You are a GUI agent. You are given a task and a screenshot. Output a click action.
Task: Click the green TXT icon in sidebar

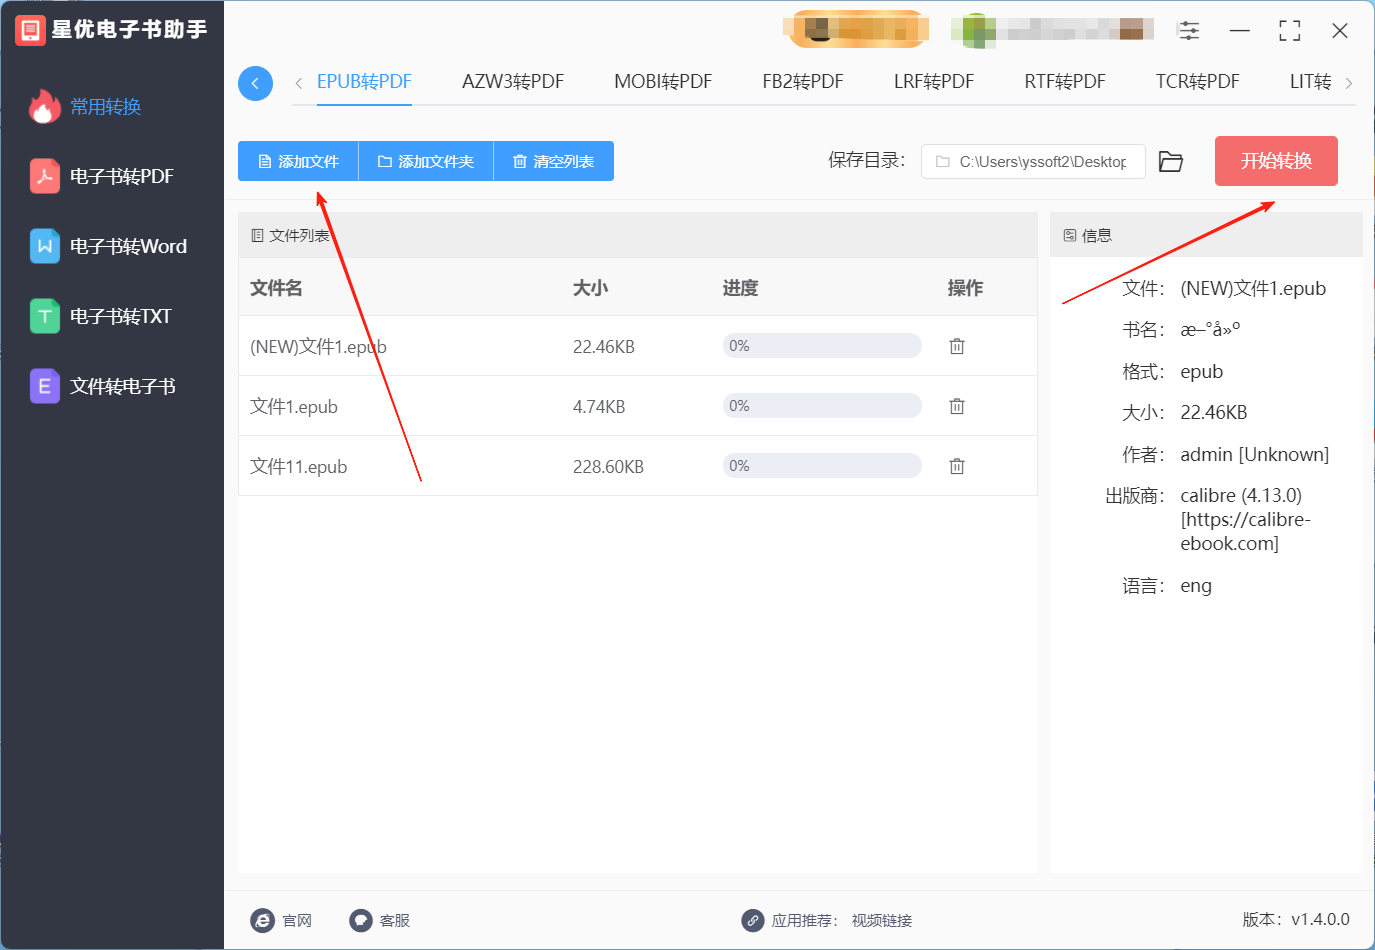point(44,316)
